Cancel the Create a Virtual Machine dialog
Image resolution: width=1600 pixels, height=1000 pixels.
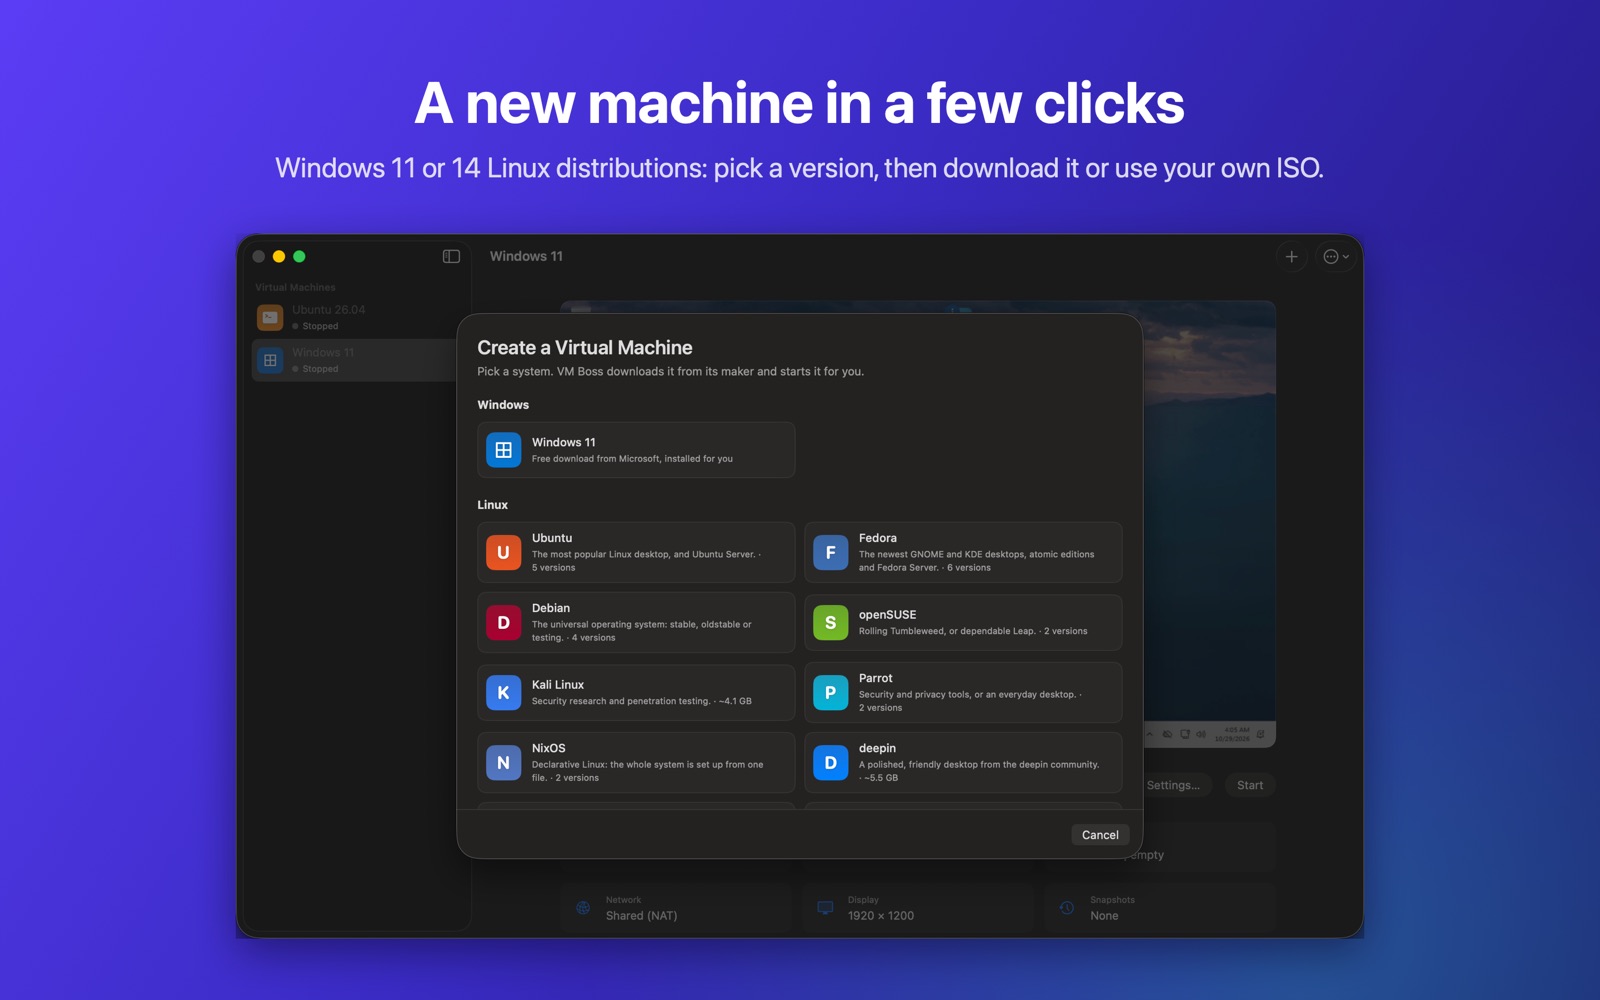(x=1100, y=835)
